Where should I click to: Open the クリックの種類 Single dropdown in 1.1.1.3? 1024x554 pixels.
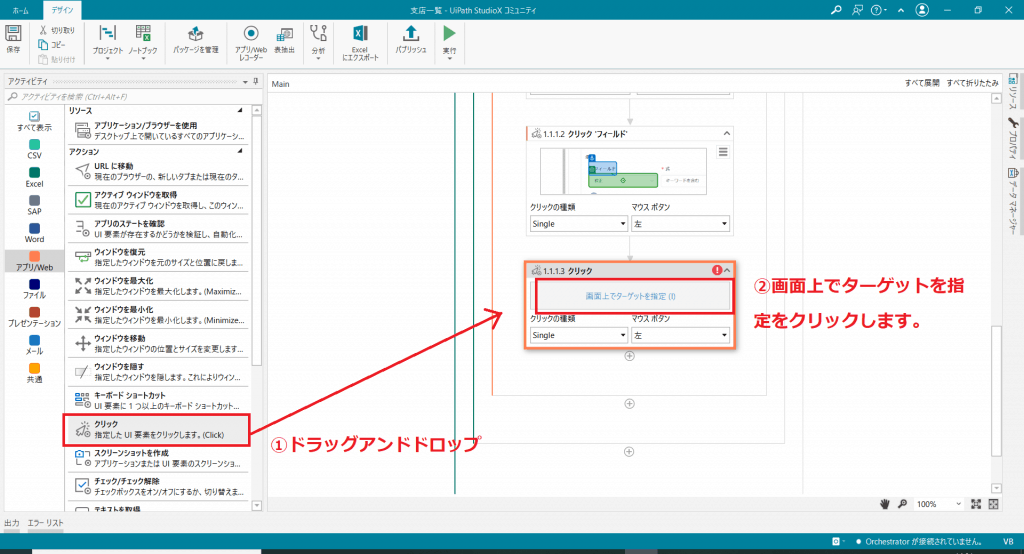click(579, 335)
